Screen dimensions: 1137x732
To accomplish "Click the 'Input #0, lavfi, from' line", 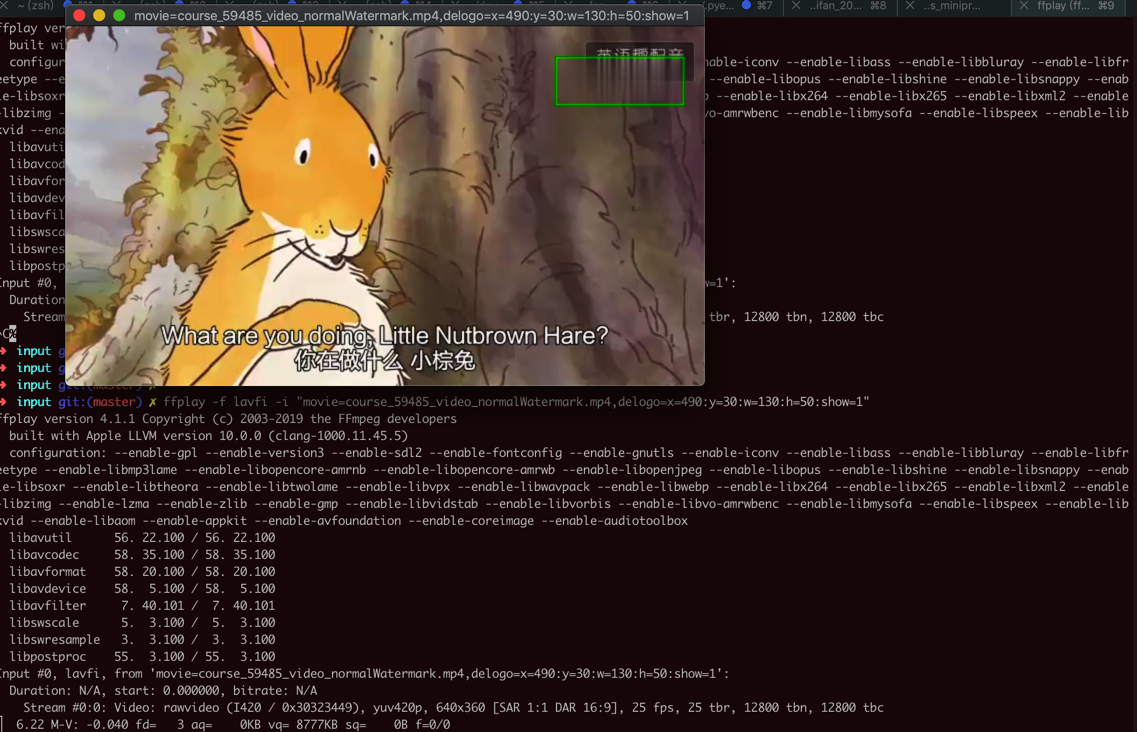I will (x=364, y=674).
